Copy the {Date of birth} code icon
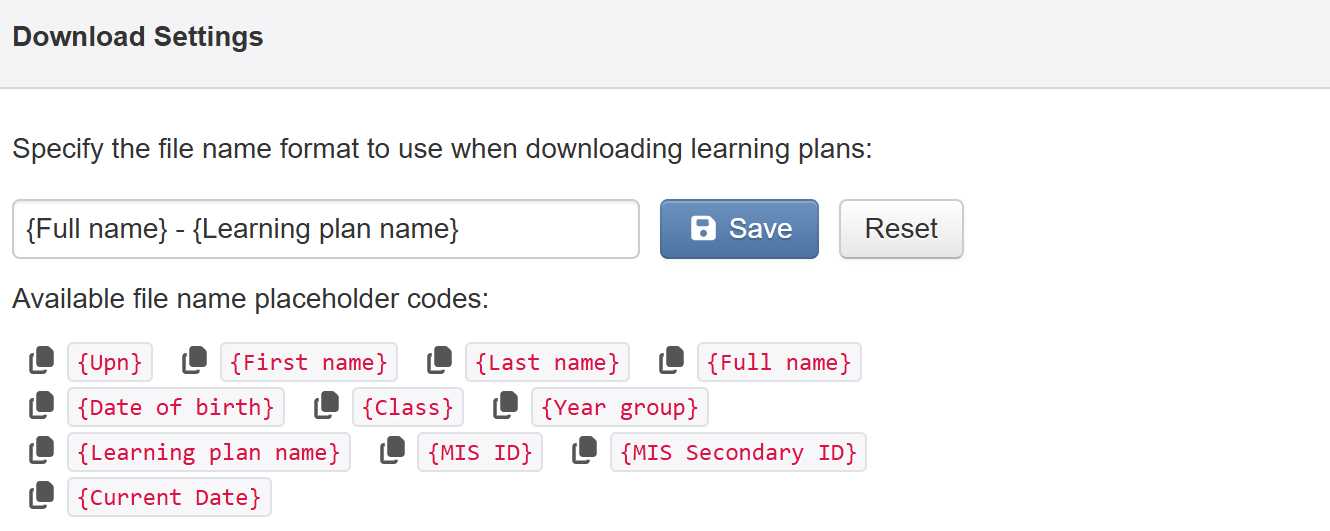The width and height of the screenshot is (1330, 531). tap(41, 405)
